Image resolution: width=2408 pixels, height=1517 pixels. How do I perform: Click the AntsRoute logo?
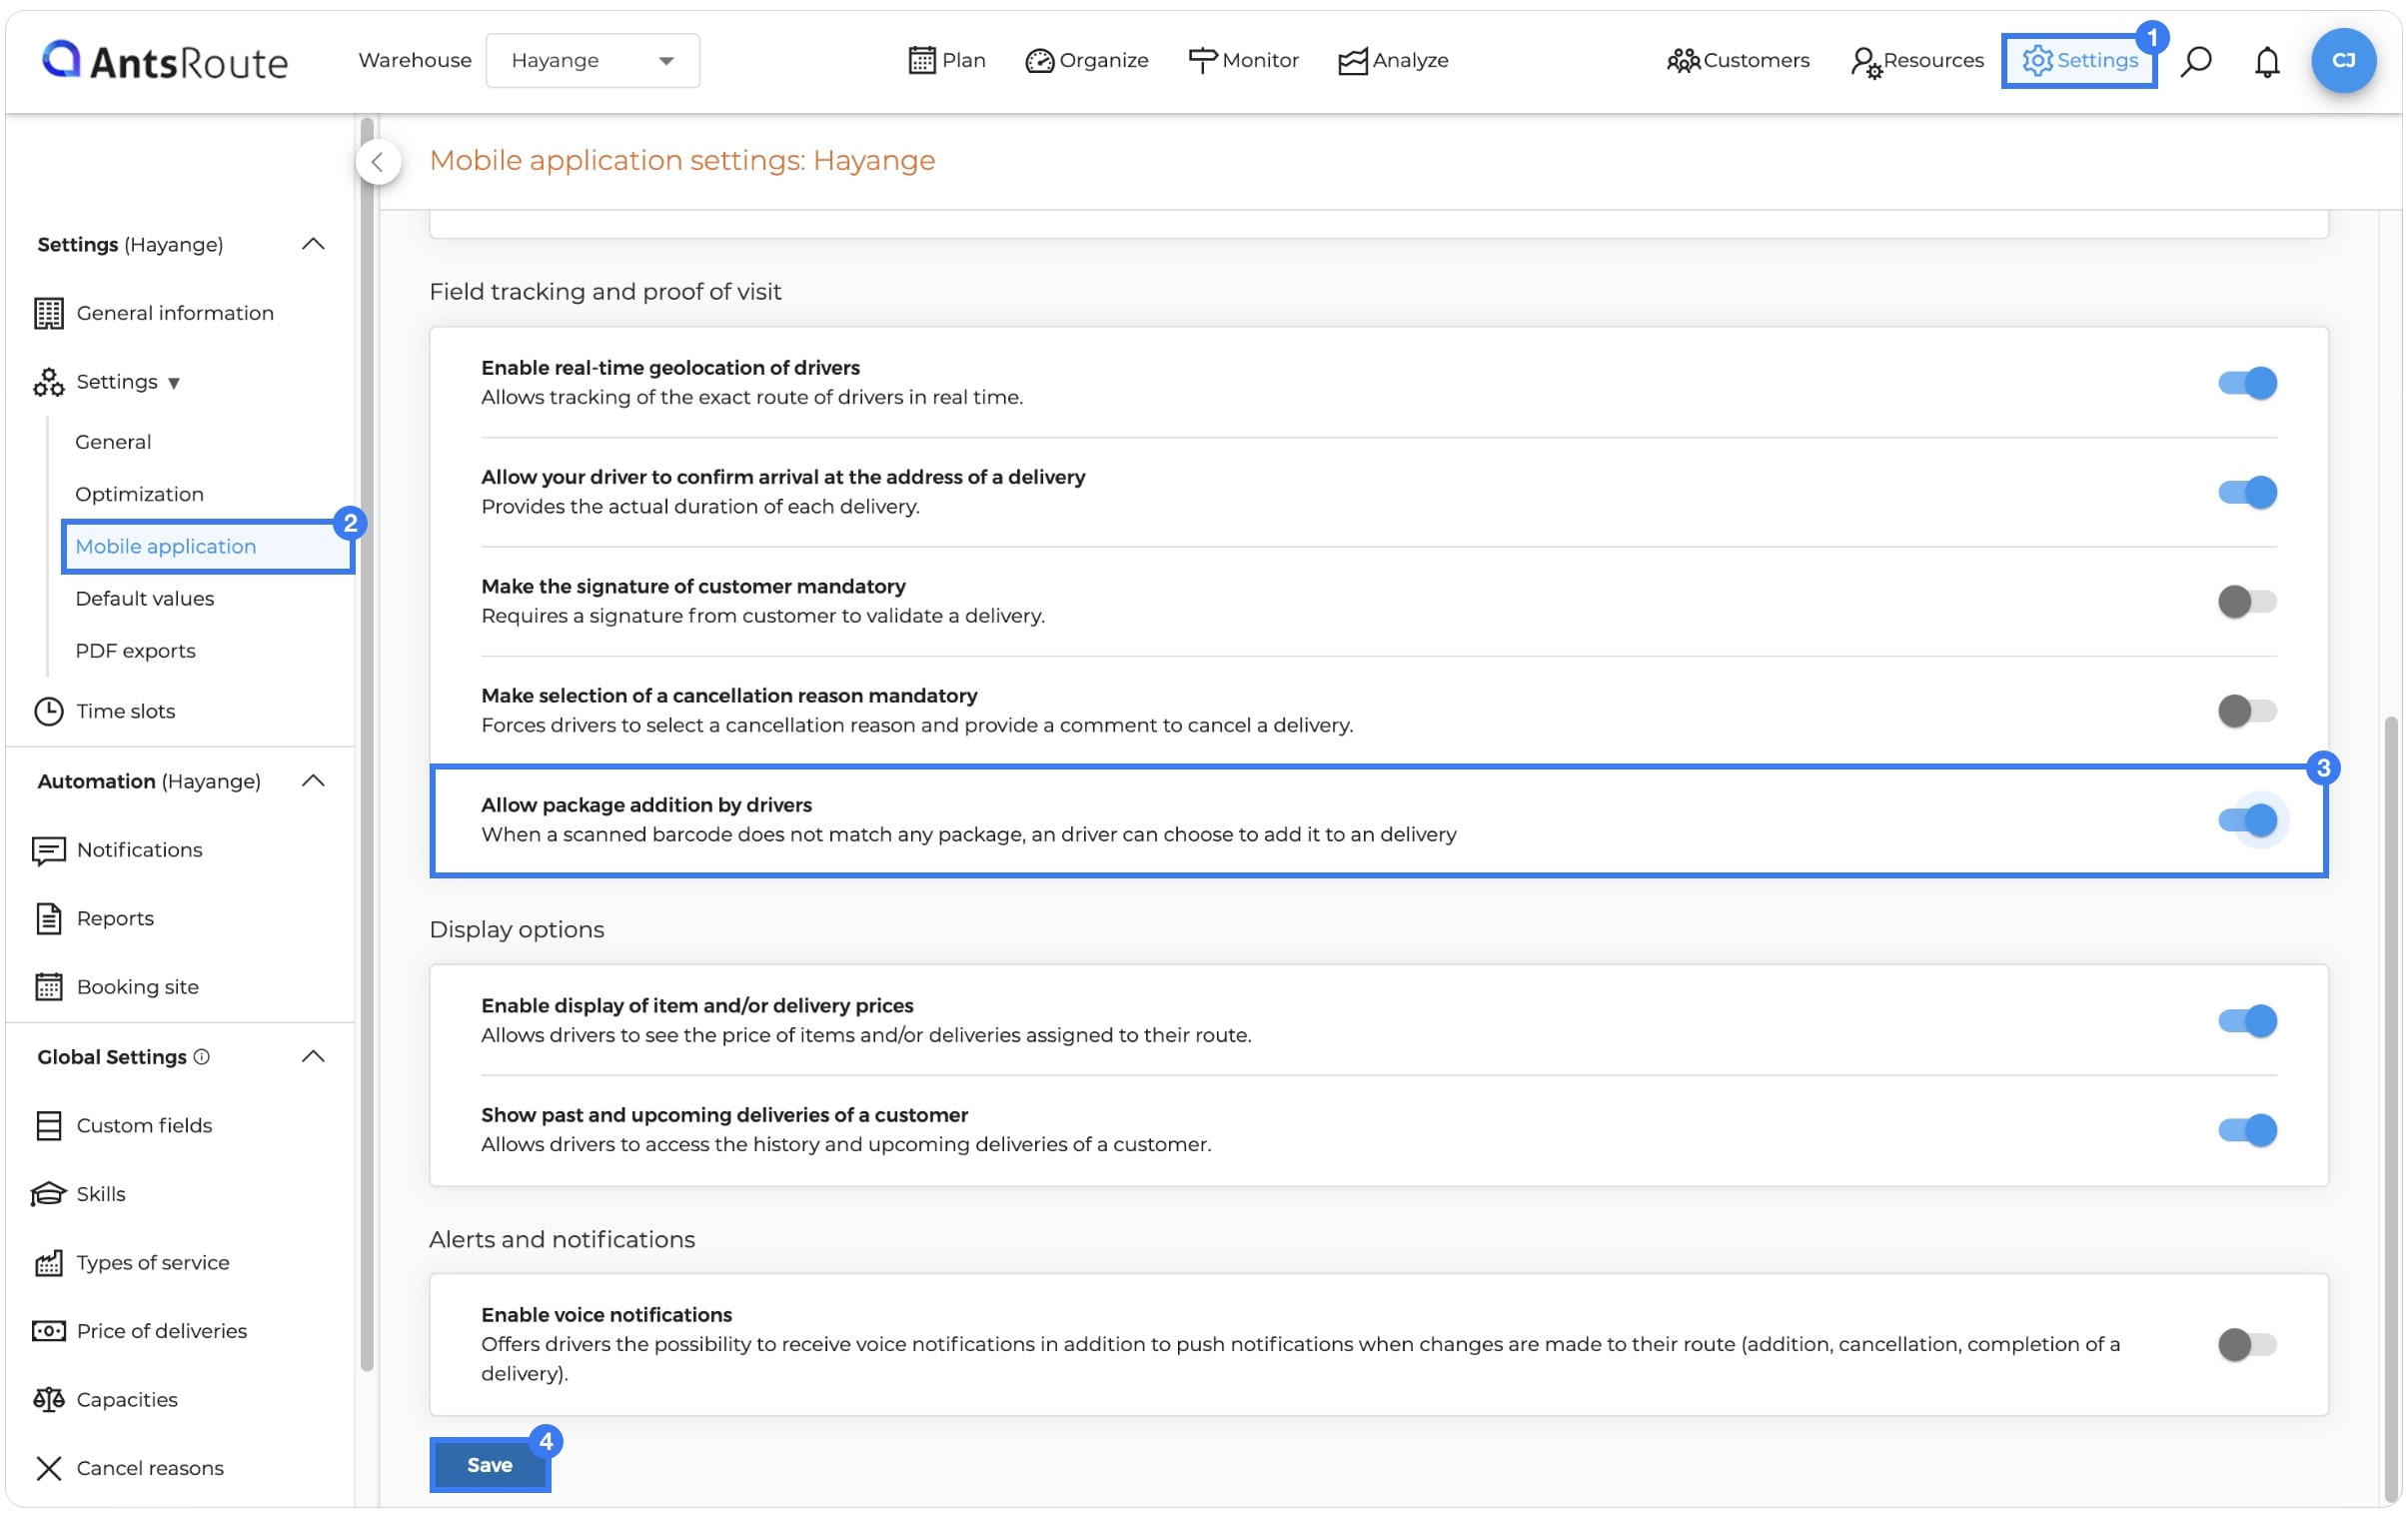point(164,60)
